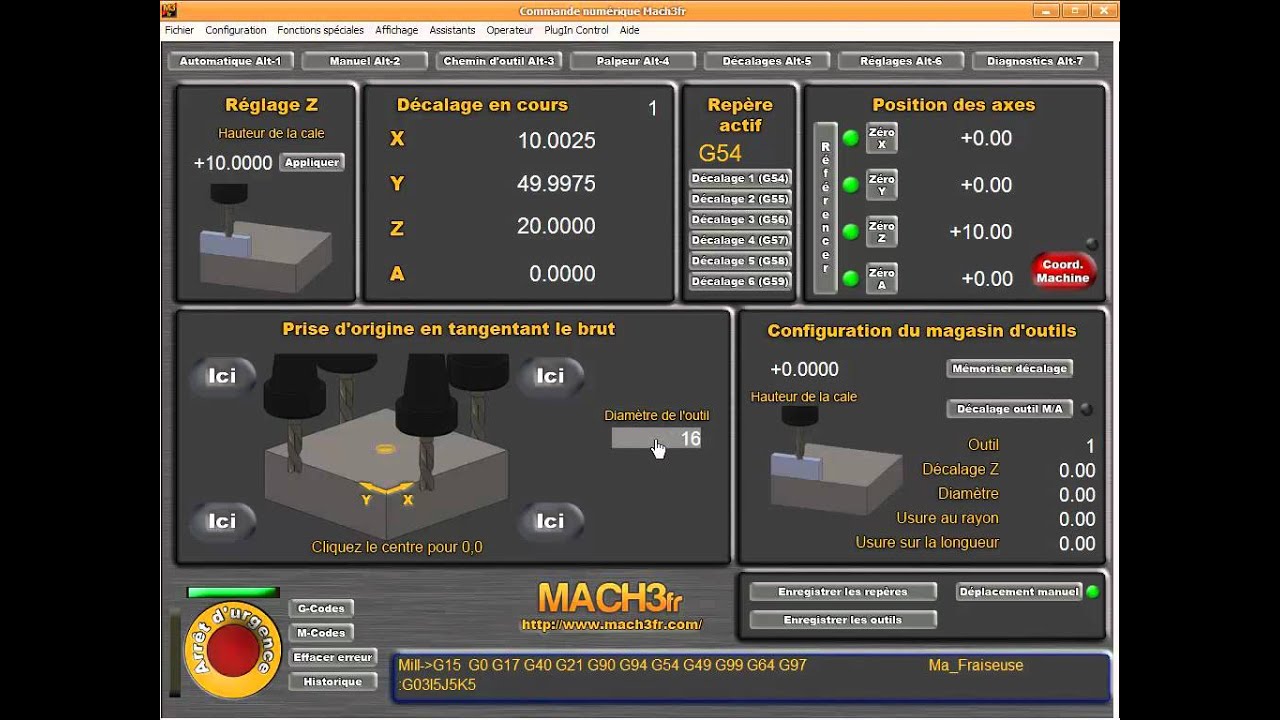Click the tool magazine +0.0000 height field

point(804,369)
